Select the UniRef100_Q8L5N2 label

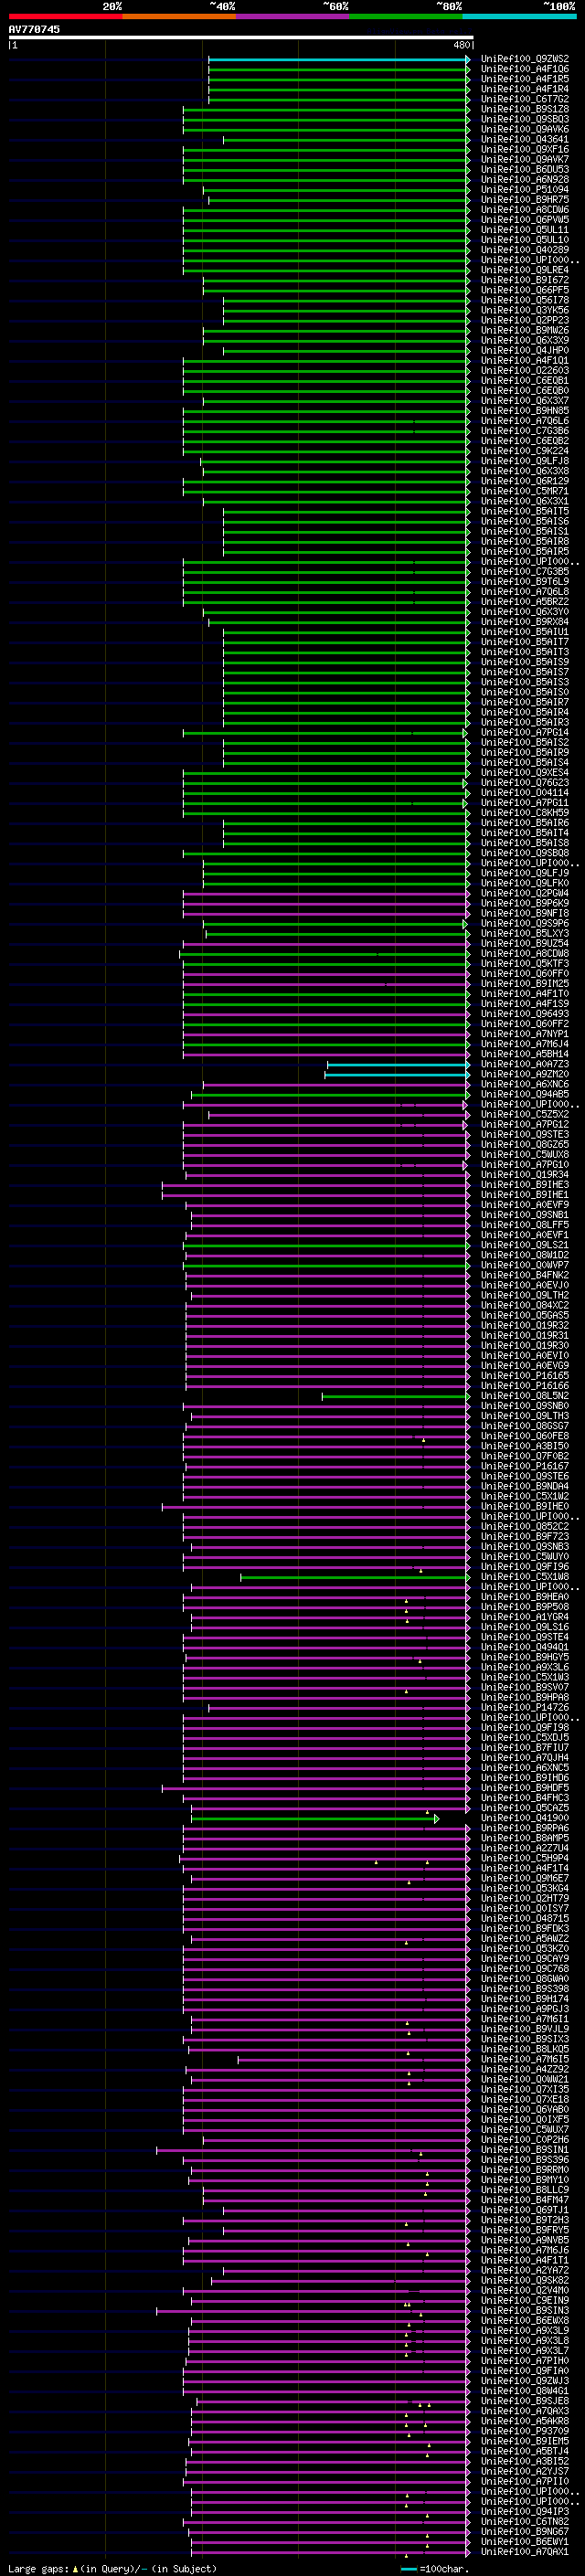(x=524, y=1396)
